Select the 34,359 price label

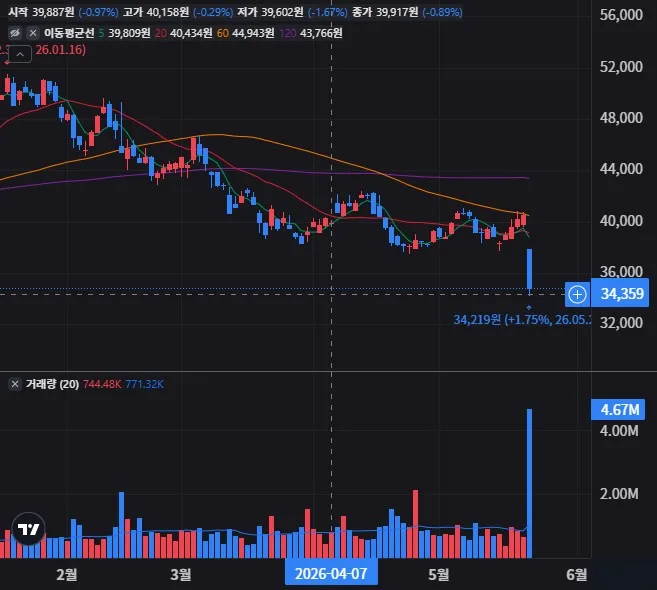(x=622, y=294)
